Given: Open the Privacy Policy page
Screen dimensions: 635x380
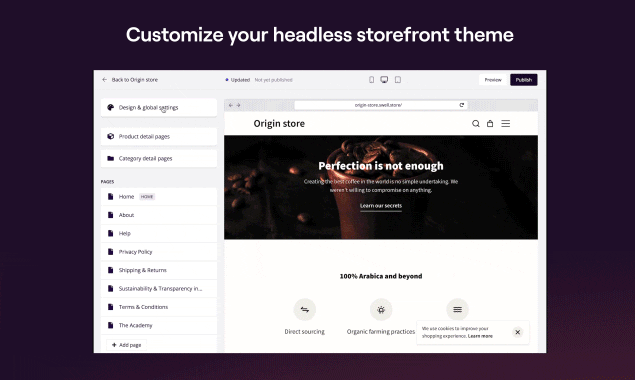Looking at the screenshot, I should click(x=159, y=252).
